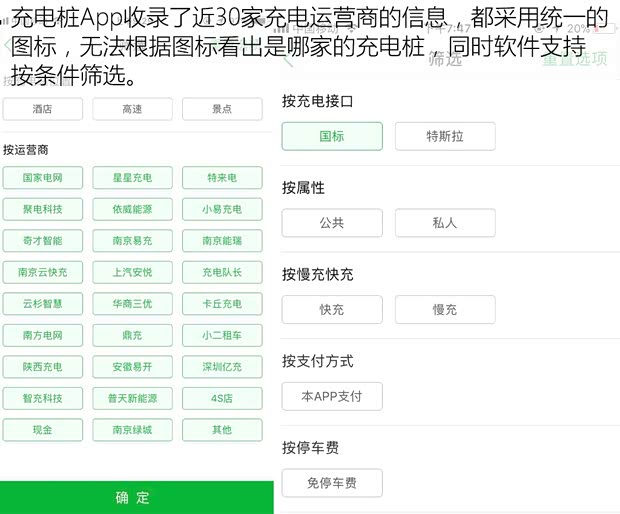Click the 陕西充电 operator chip
Image resolution: width=620 pixels, height=514 pixels.
pos(43,367)
